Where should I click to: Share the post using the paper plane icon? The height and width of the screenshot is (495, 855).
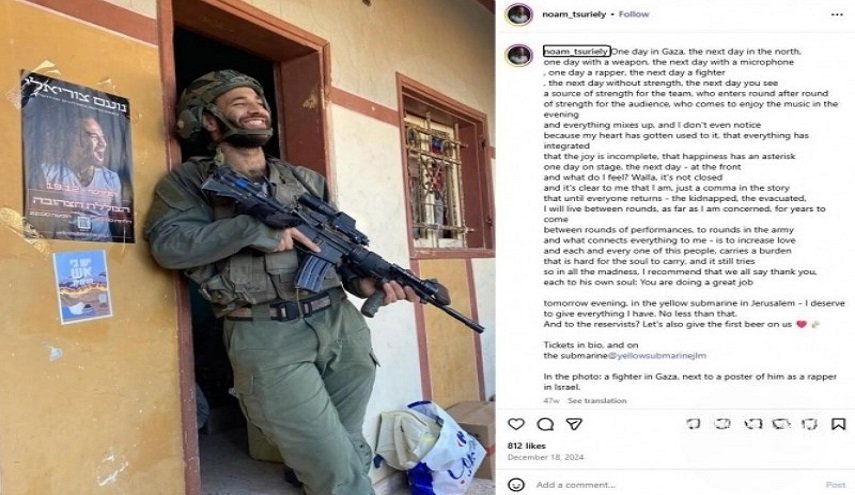coord(574,424)
